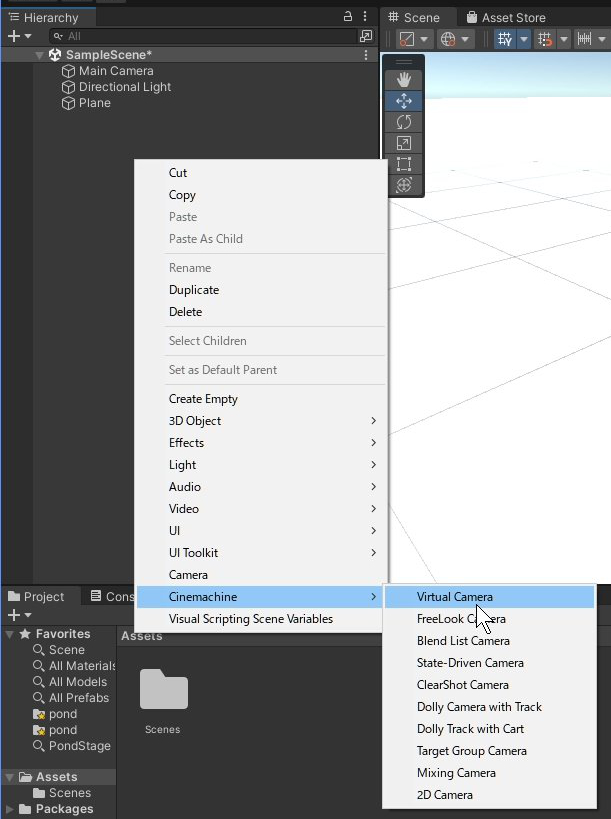Collapse the Favorites tree arrow
The height and width of the screenshot is (819, 611).
9,634
